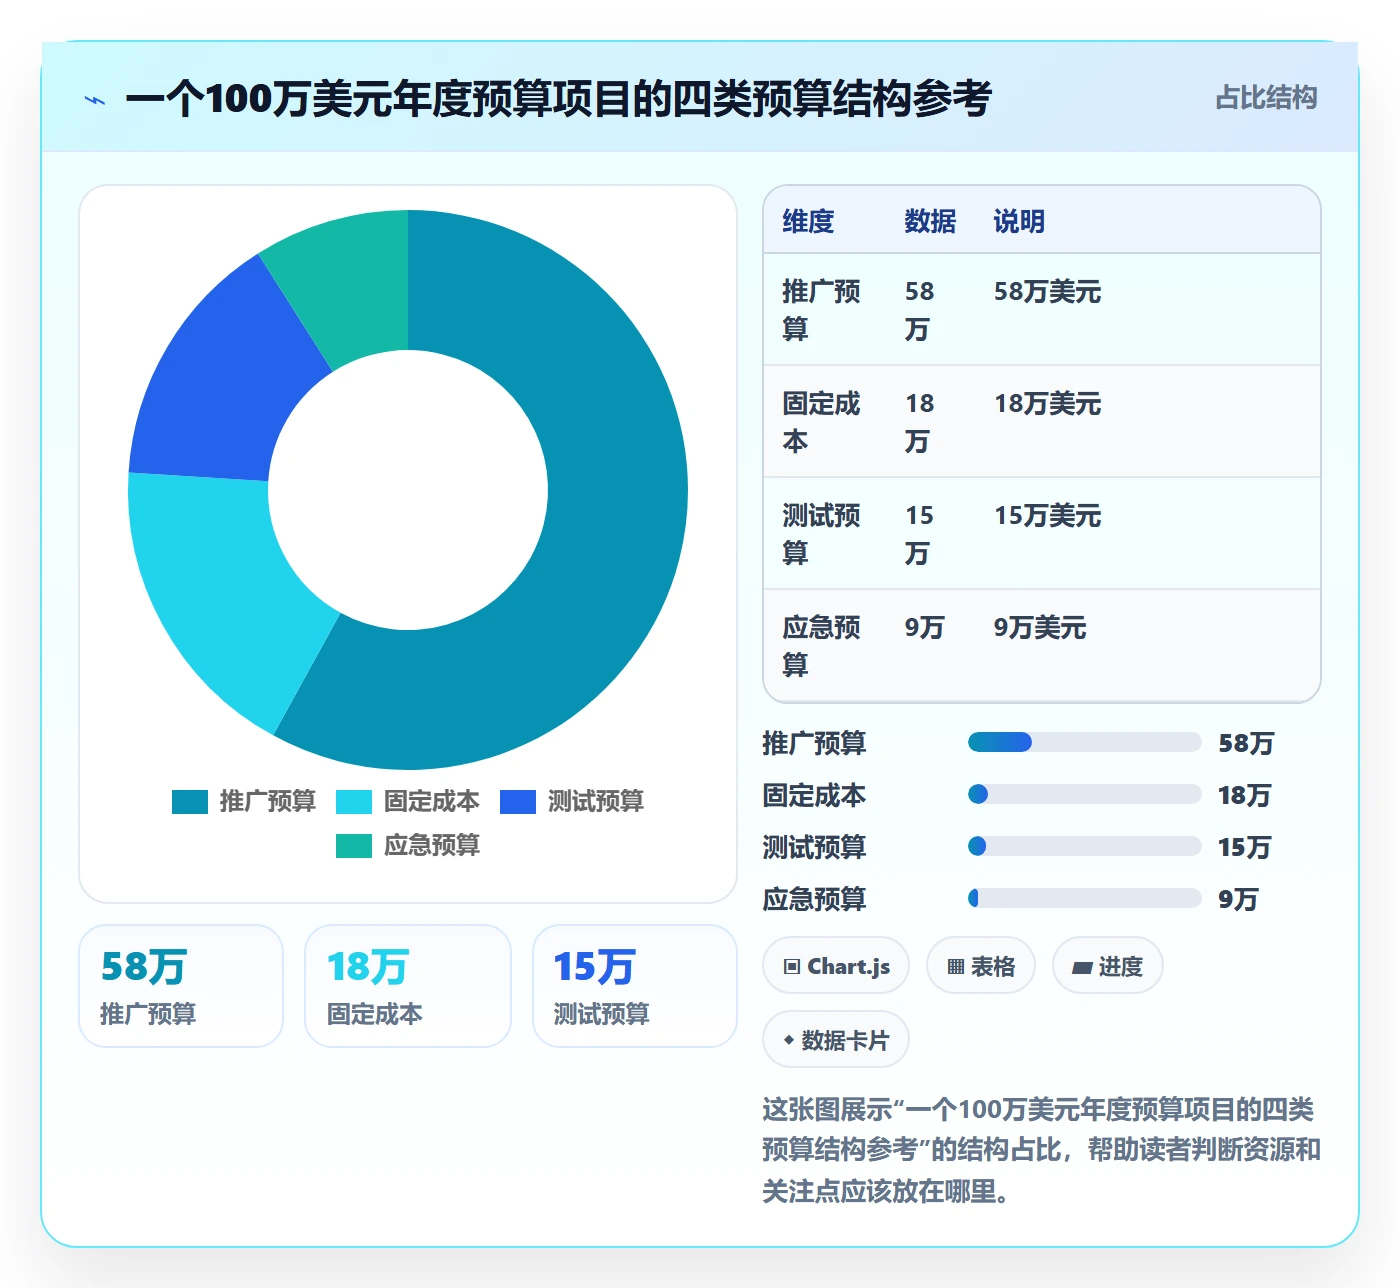1400x1288 pixels.
Task: Select the 推广预算 legend label text
Action: [267, 802]
